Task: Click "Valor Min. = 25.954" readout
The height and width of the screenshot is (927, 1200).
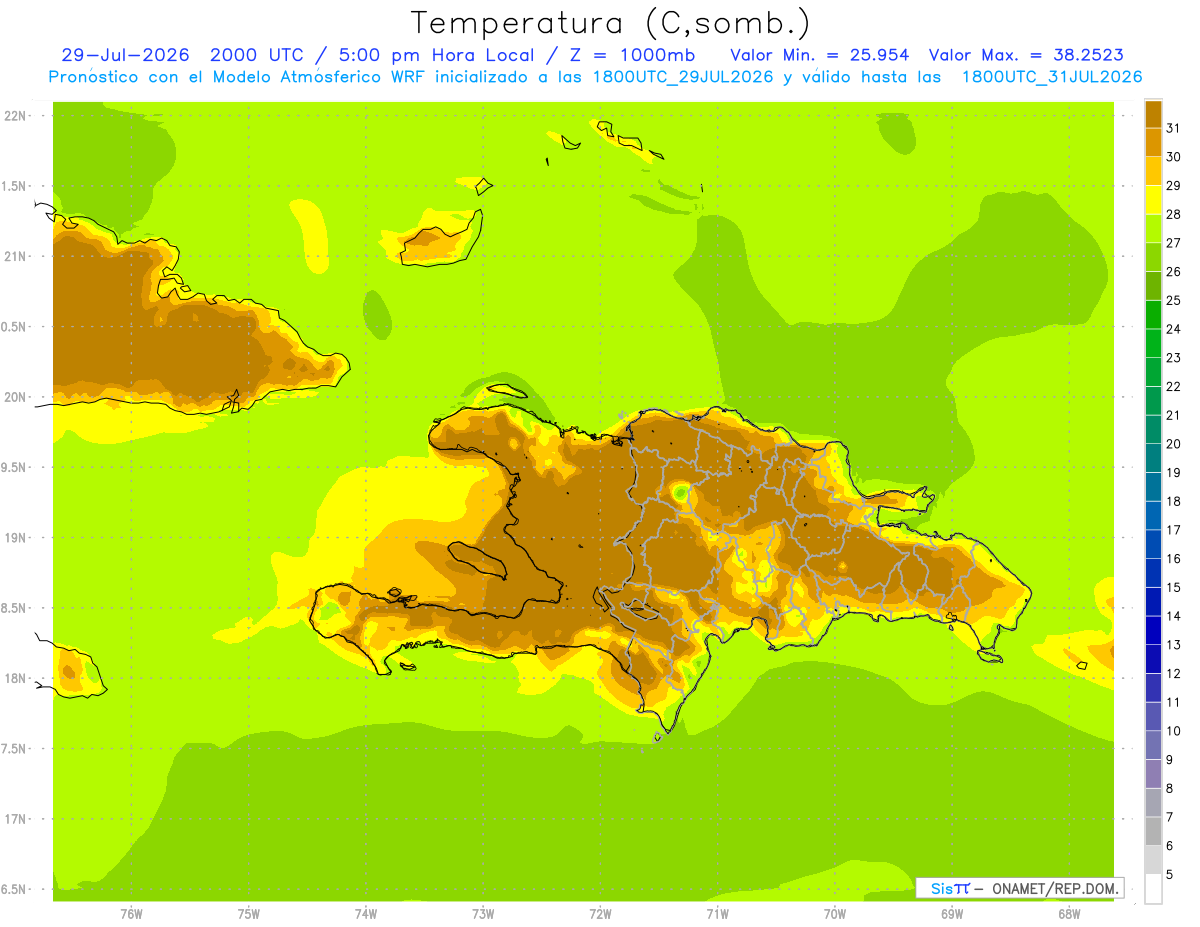Action: [820, 54]
